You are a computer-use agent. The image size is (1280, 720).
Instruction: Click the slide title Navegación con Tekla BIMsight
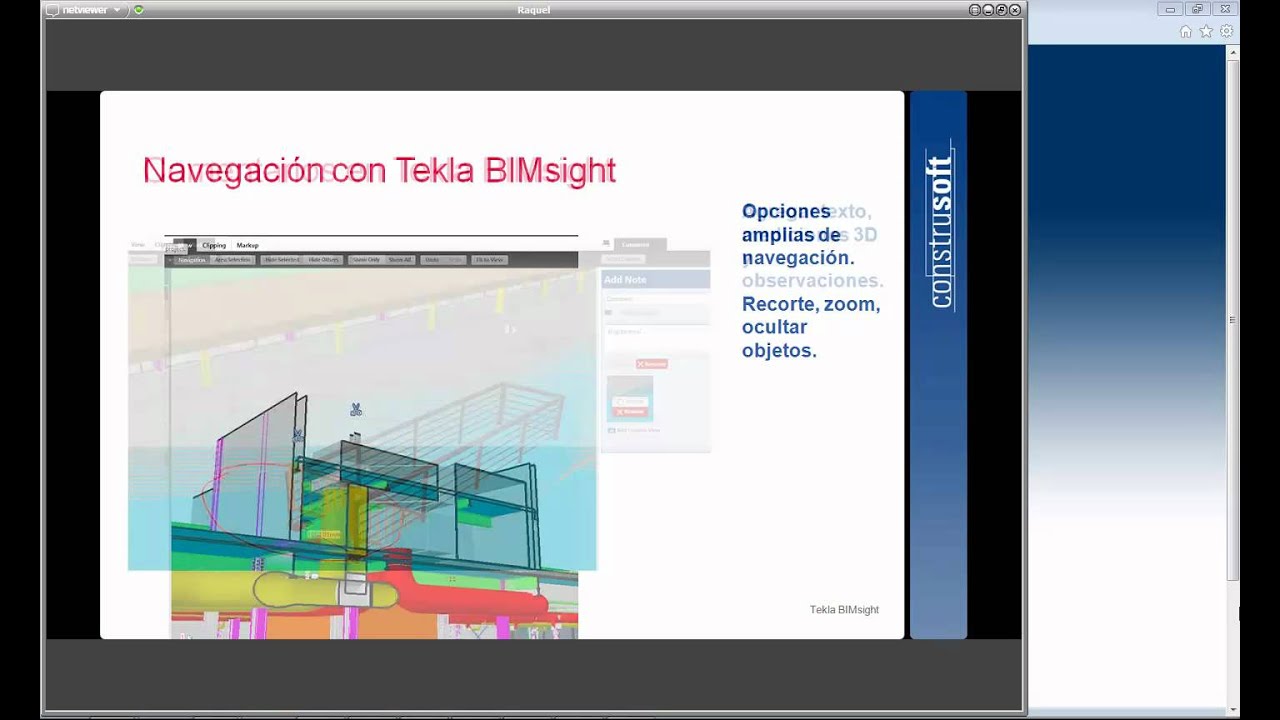tap(379, 170)
